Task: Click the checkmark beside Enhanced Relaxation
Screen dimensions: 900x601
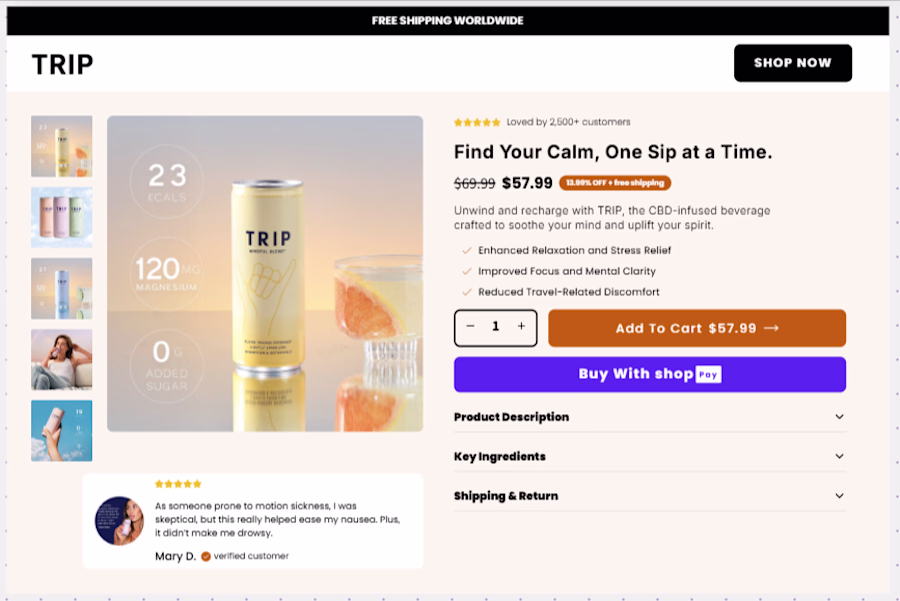Action: pyautogui.click(x=466, y=250)
